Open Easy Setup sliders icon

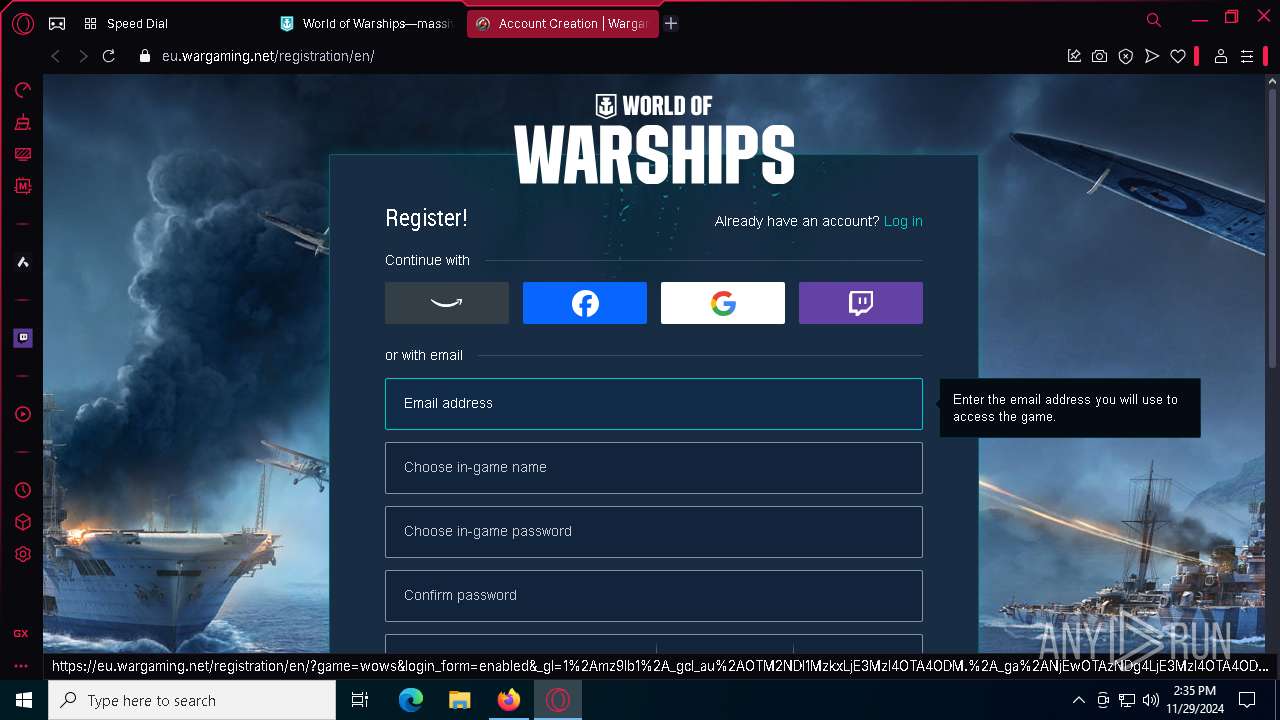[x=1247, y=56]
